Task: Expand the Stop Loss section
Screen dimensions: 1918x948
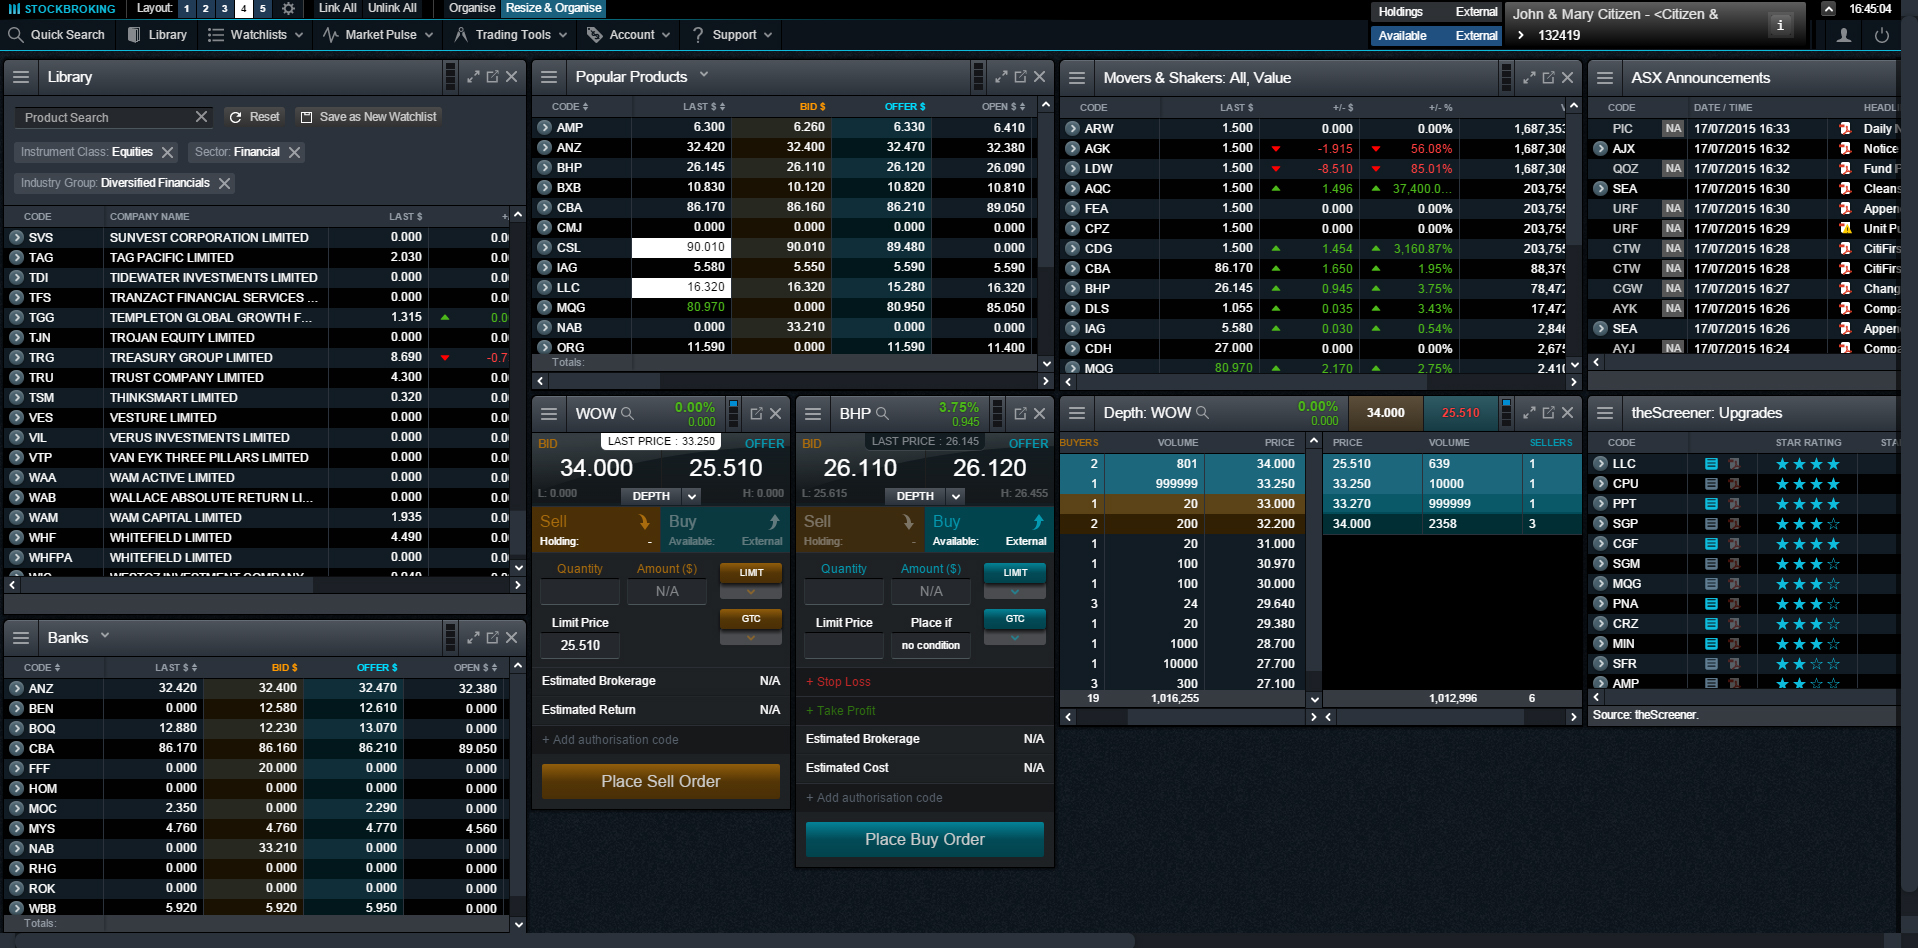Action: click(838, 682)
